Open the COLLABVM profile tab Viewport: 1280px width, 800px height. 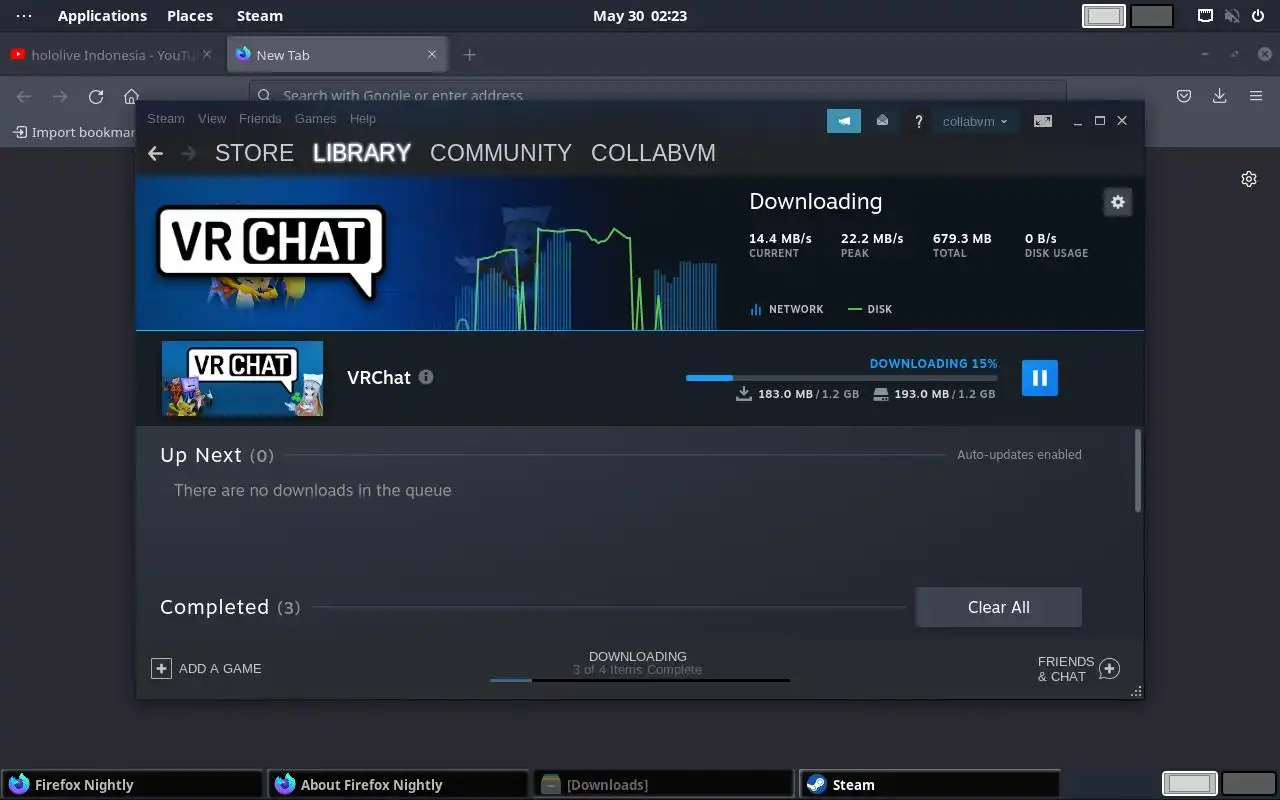[x=653, y=153]
